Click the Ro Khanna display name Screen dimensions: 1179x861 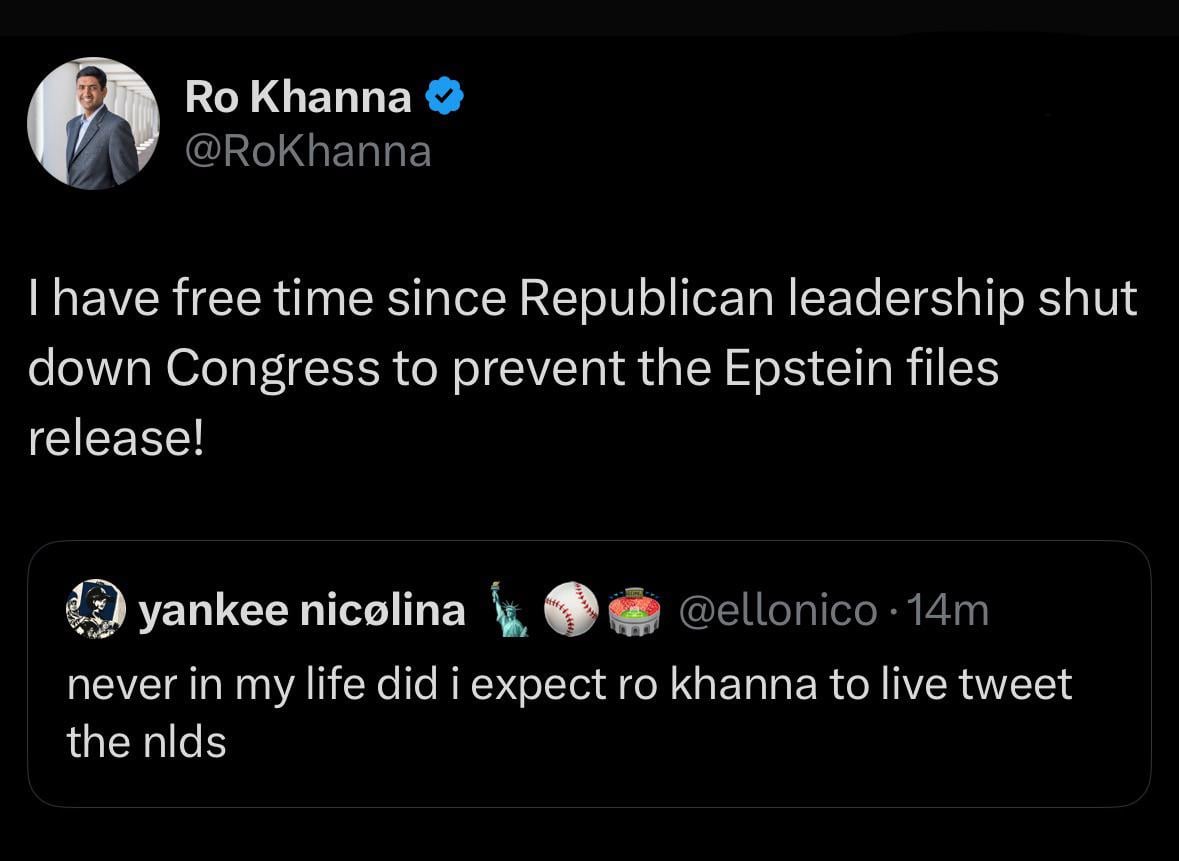coord(298,97)
